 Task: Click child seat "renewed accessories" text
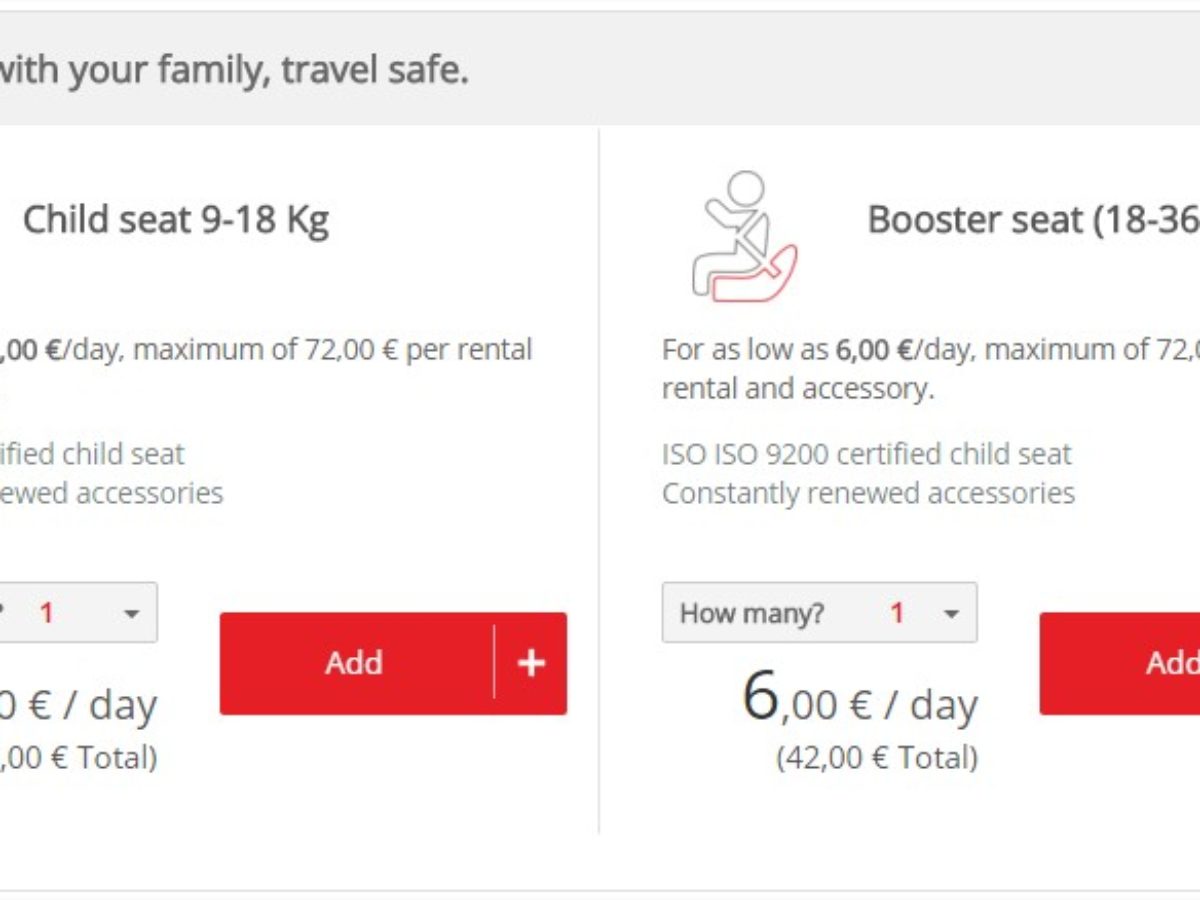tap(112, 493)
